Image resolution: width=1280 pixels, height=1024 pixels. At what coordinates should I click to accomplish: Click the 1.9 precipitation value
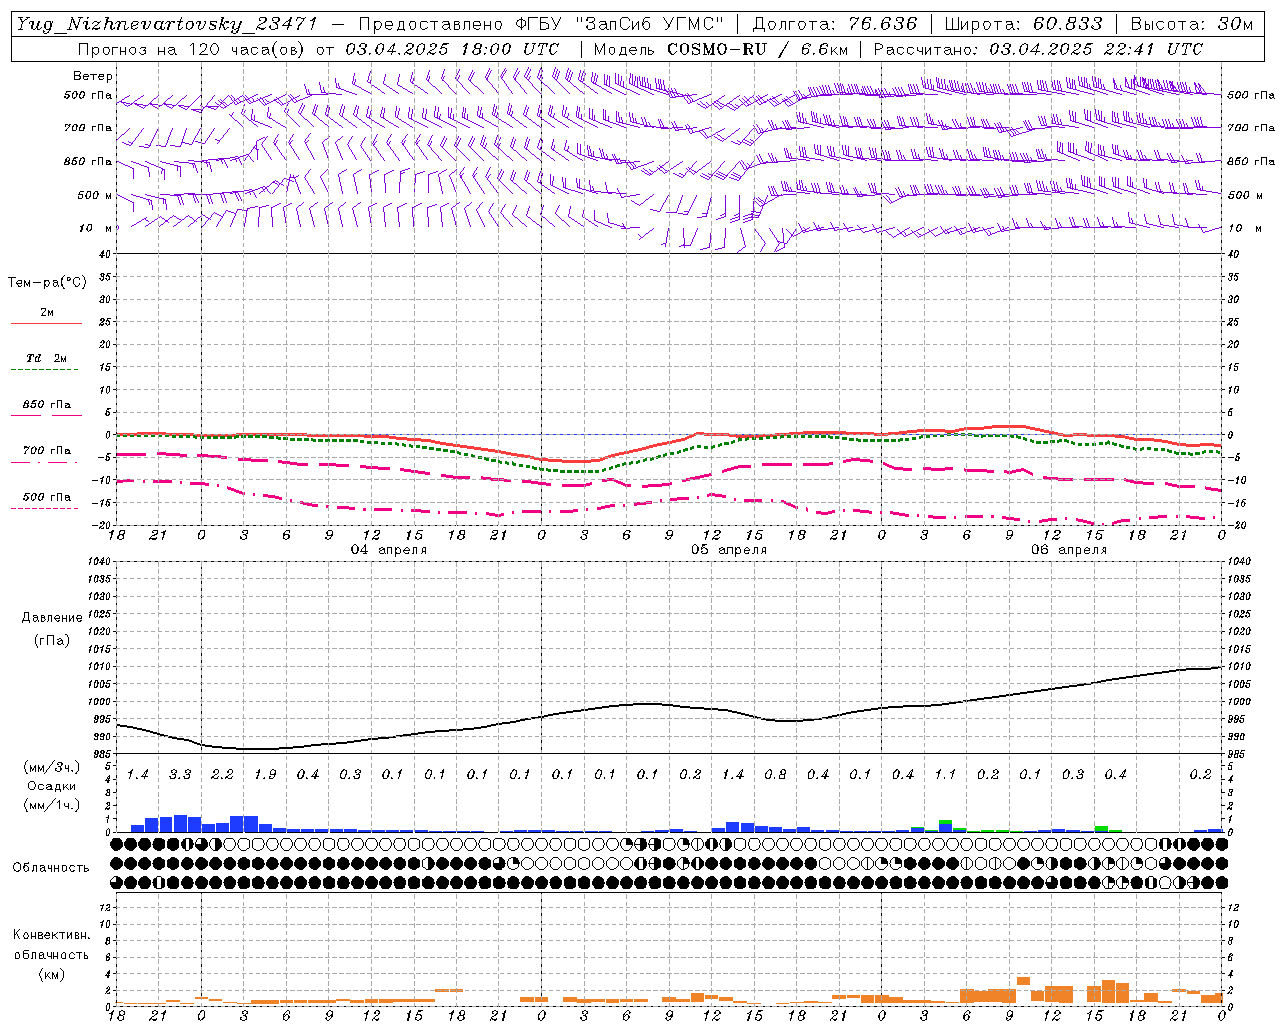coord(265,775)
